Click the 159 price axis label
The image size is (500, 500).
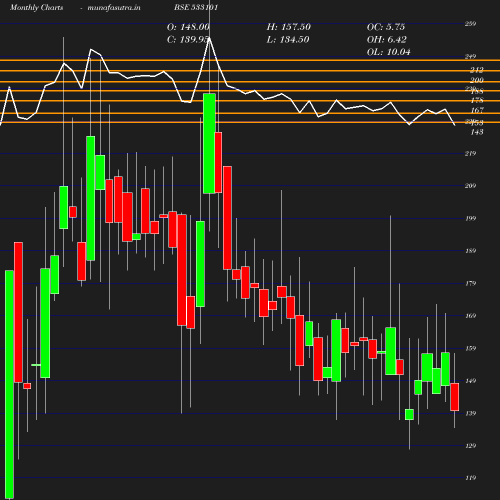click(x=470, y=349)
